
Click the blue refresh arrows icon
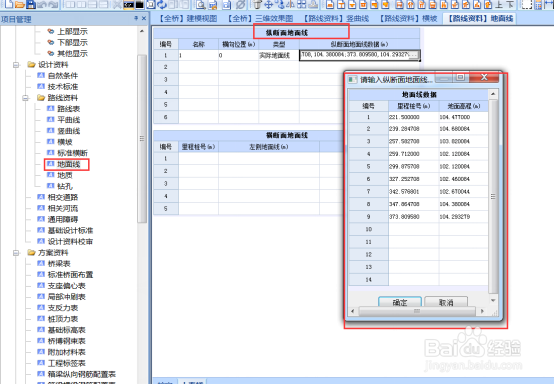click(x=162, y=4)
